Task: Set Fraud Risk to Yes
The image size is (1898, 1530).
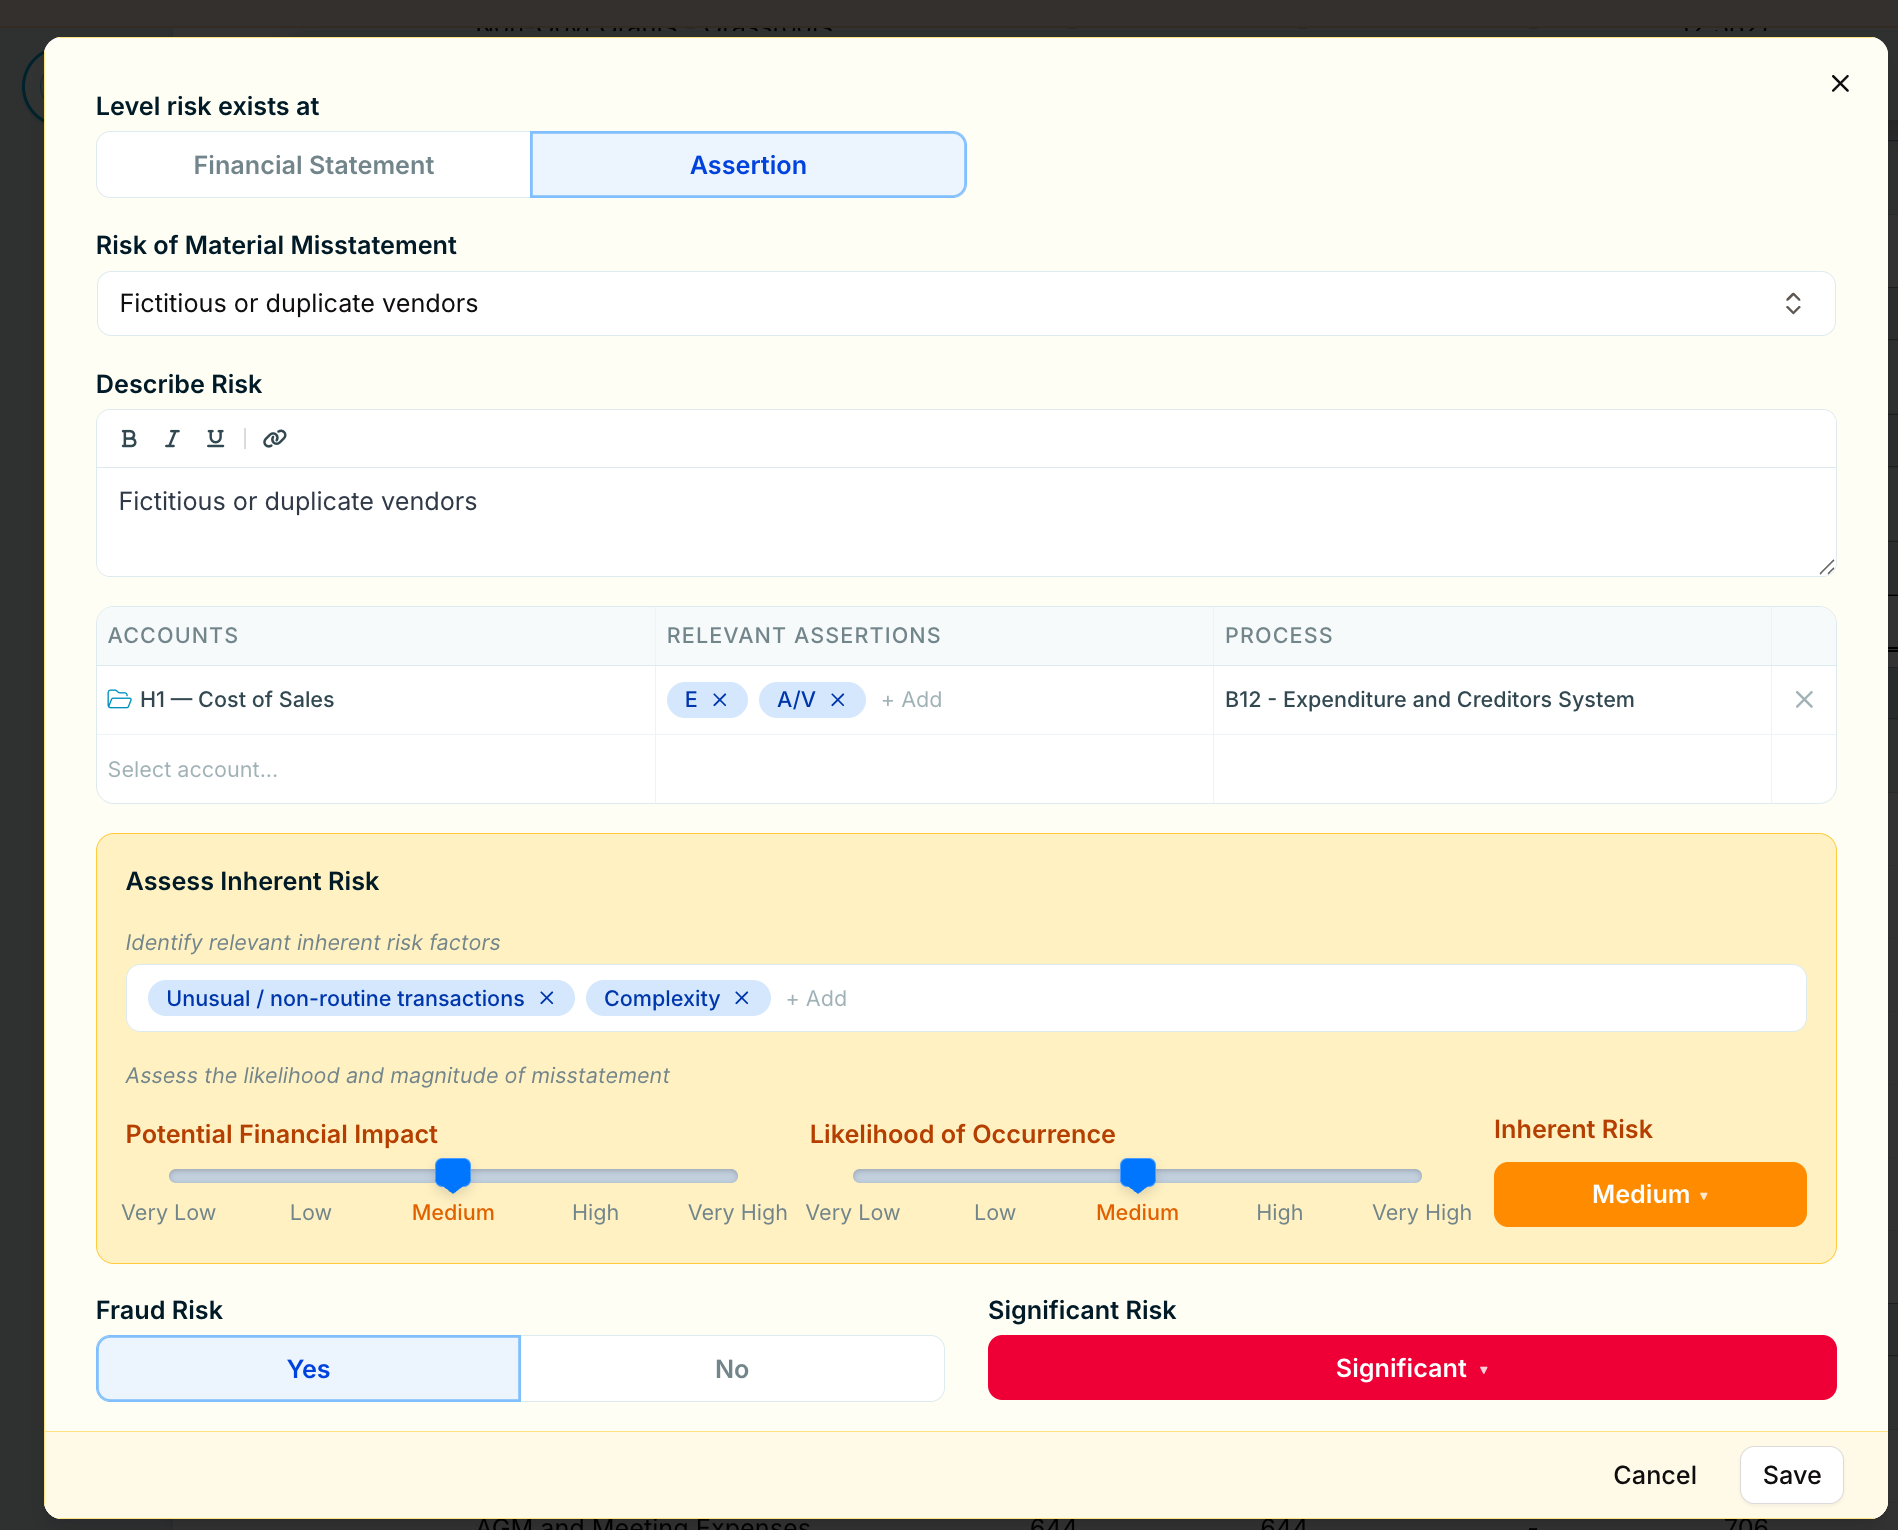Action: click(x=308, y=1369)
